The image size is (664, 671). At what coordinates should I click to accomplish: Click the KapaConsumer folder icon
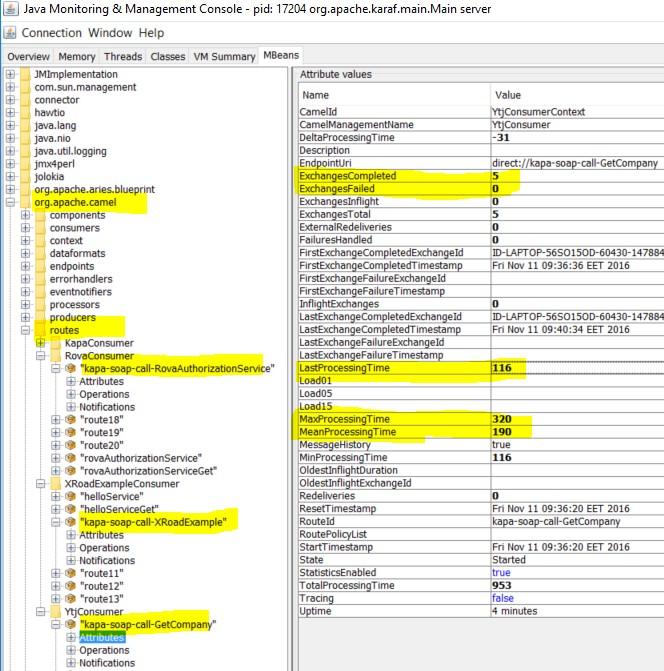[x=56, y=343]
